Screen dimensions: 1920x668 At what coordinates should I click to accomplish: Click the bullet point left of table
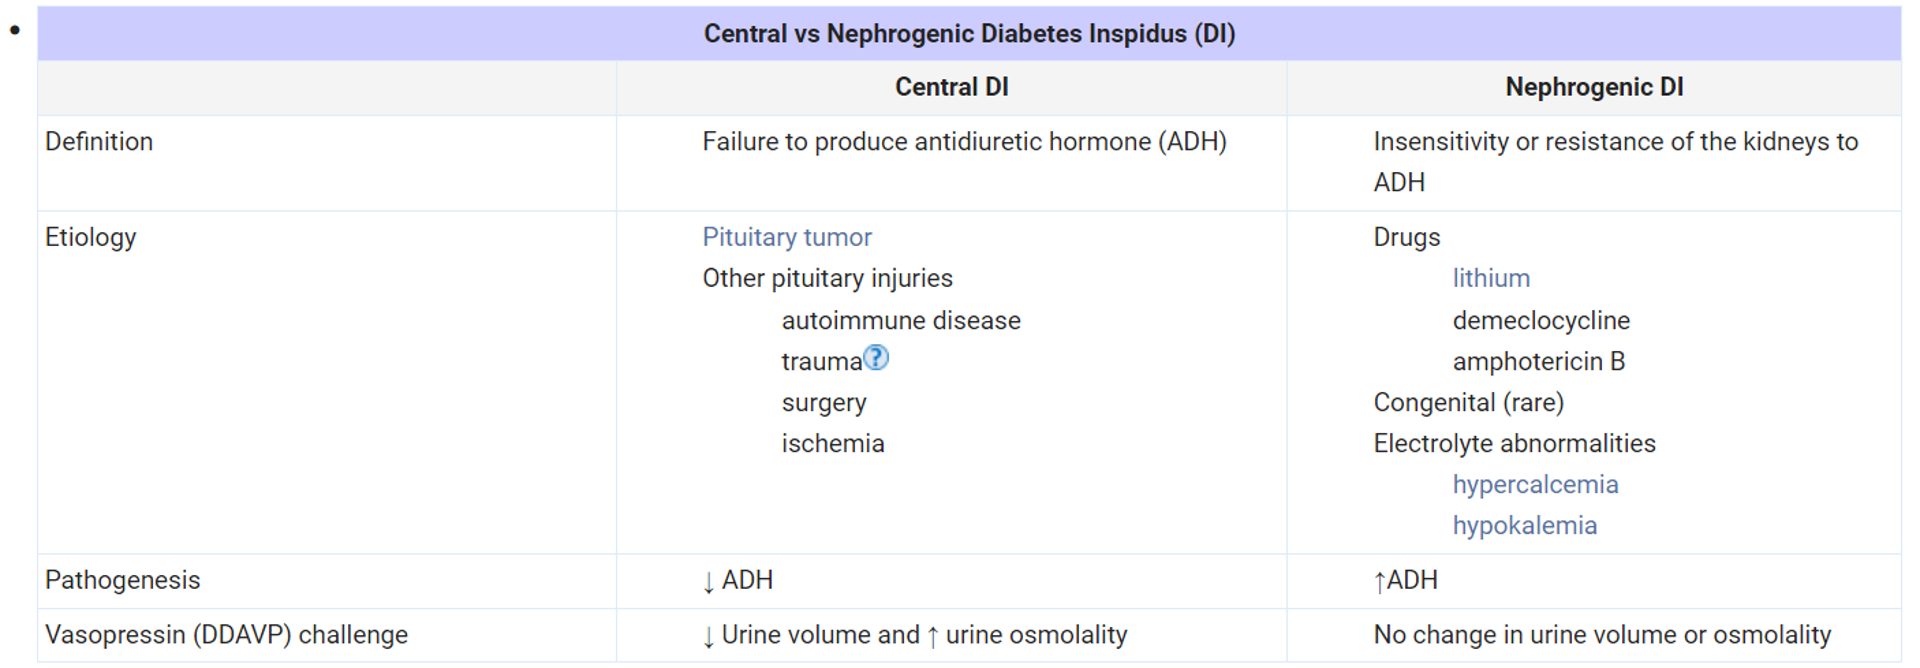point(15,30)
